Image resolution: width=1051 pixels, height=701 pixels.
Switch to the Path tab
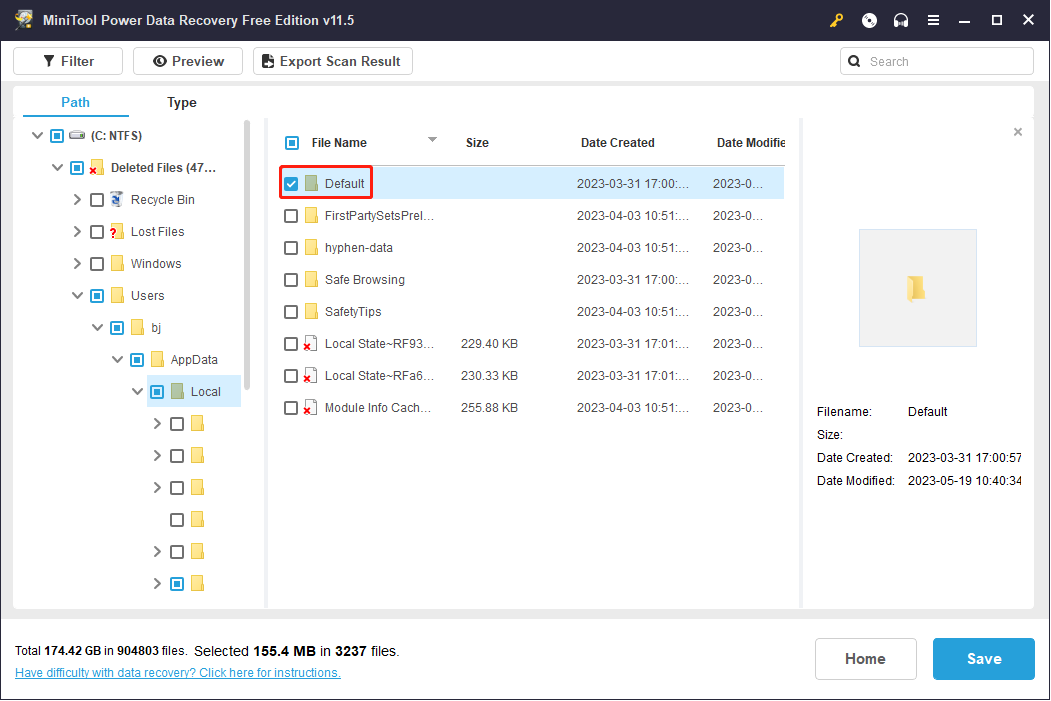tap(75, 102)
